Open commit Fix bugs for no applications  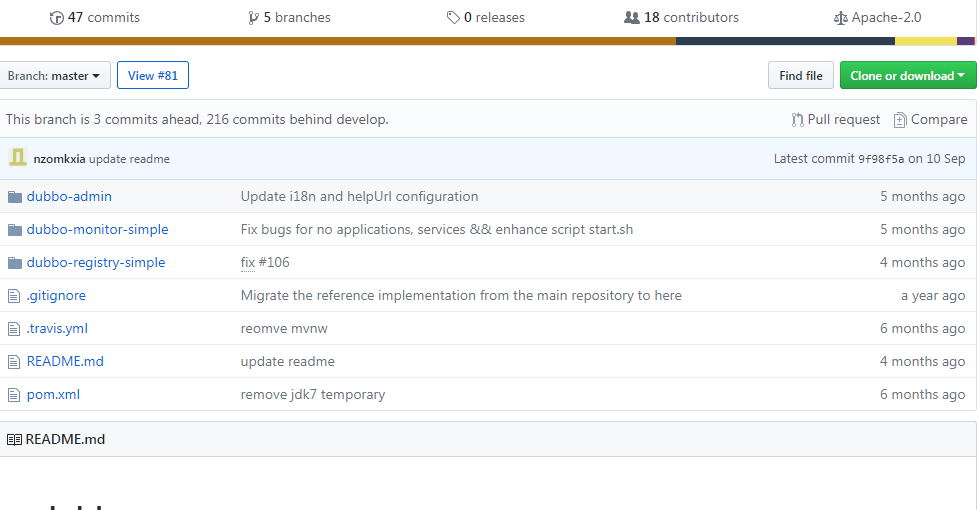point(436,230)
